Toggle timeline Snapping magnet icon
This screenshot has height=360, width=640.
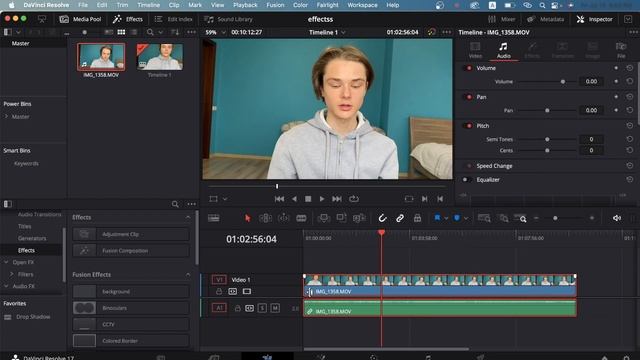click(382, 218)
